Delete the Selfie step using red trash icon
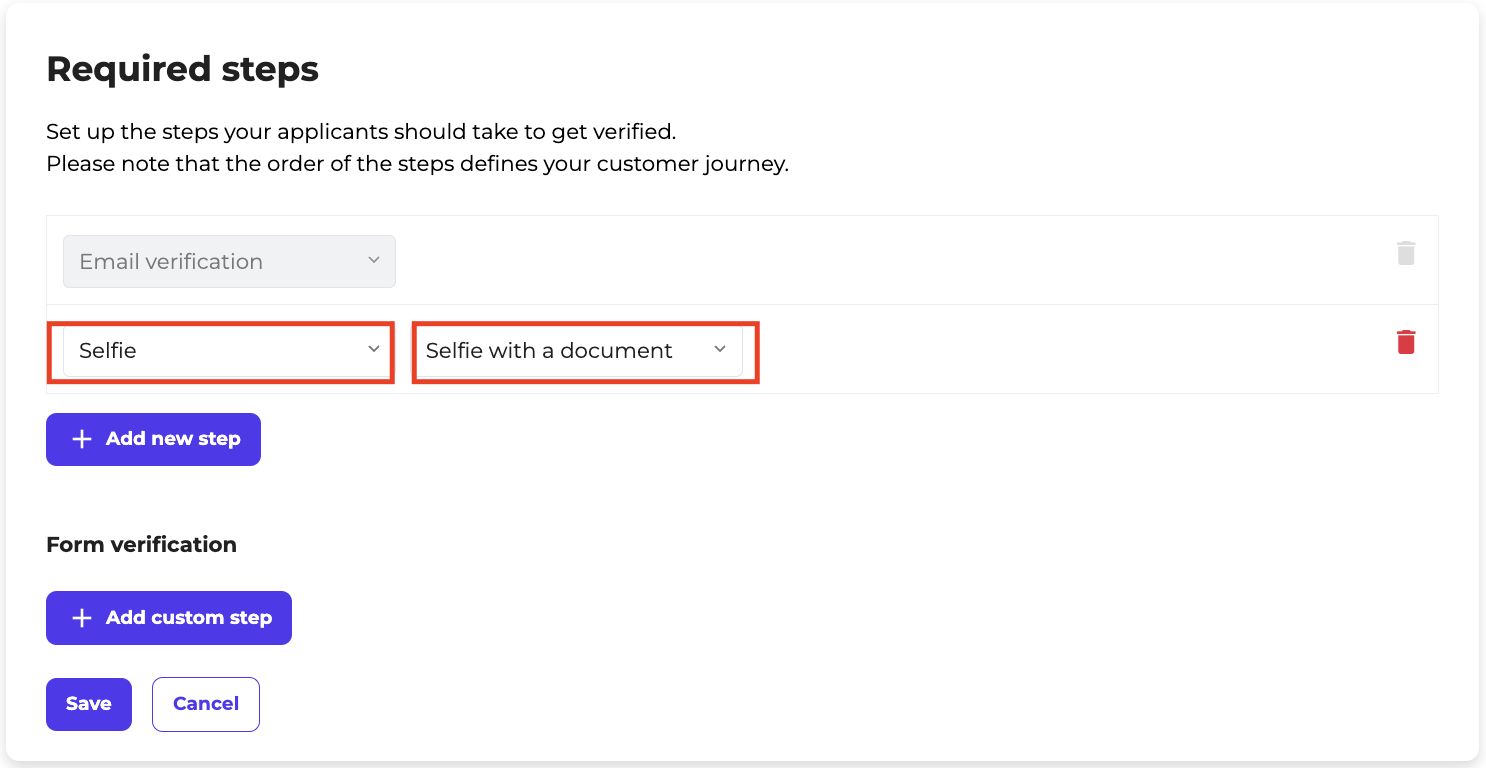 click(1406, 342)
